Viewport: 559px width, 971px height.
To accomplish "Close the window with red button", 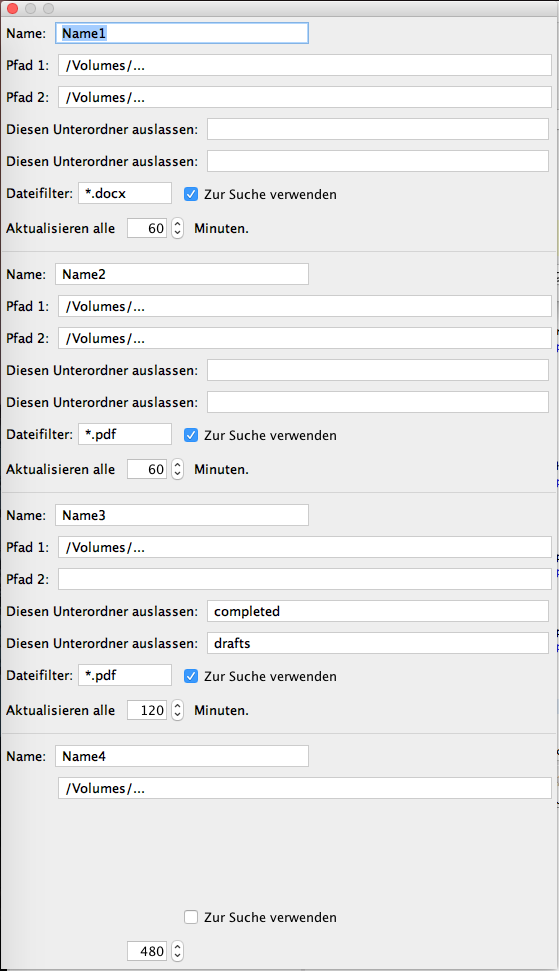I will click(x=12, y=8).
